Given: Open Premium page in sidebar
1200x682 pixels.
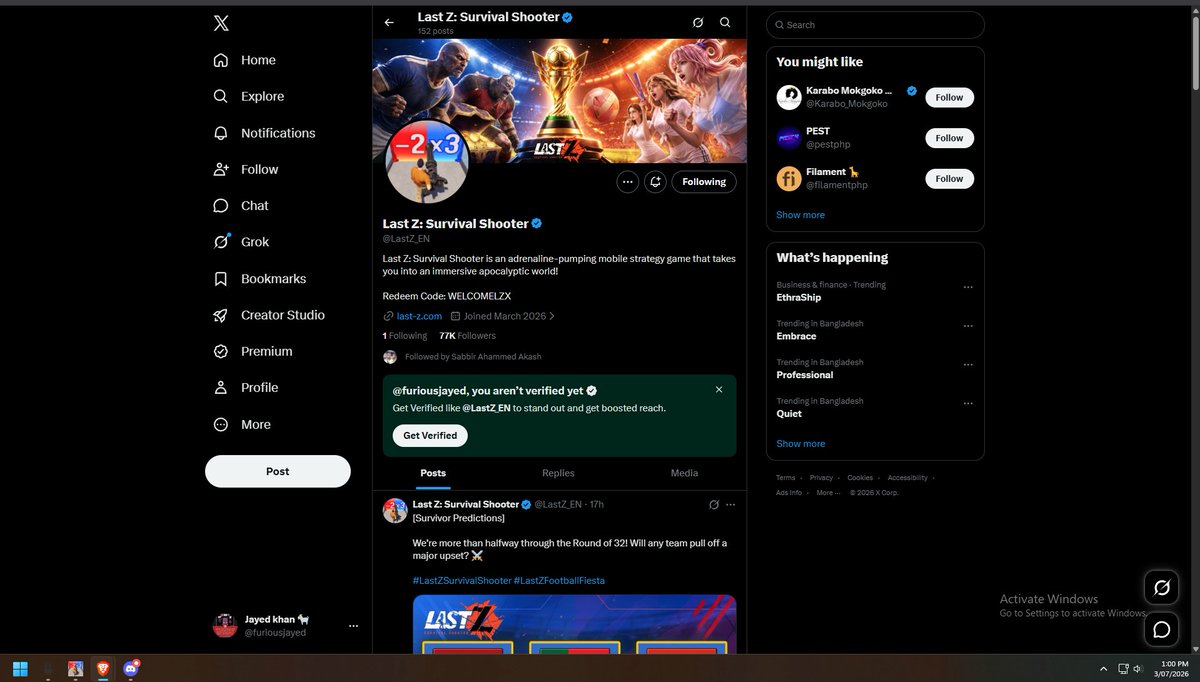Looking at the screenshot, I should (253, 351).
